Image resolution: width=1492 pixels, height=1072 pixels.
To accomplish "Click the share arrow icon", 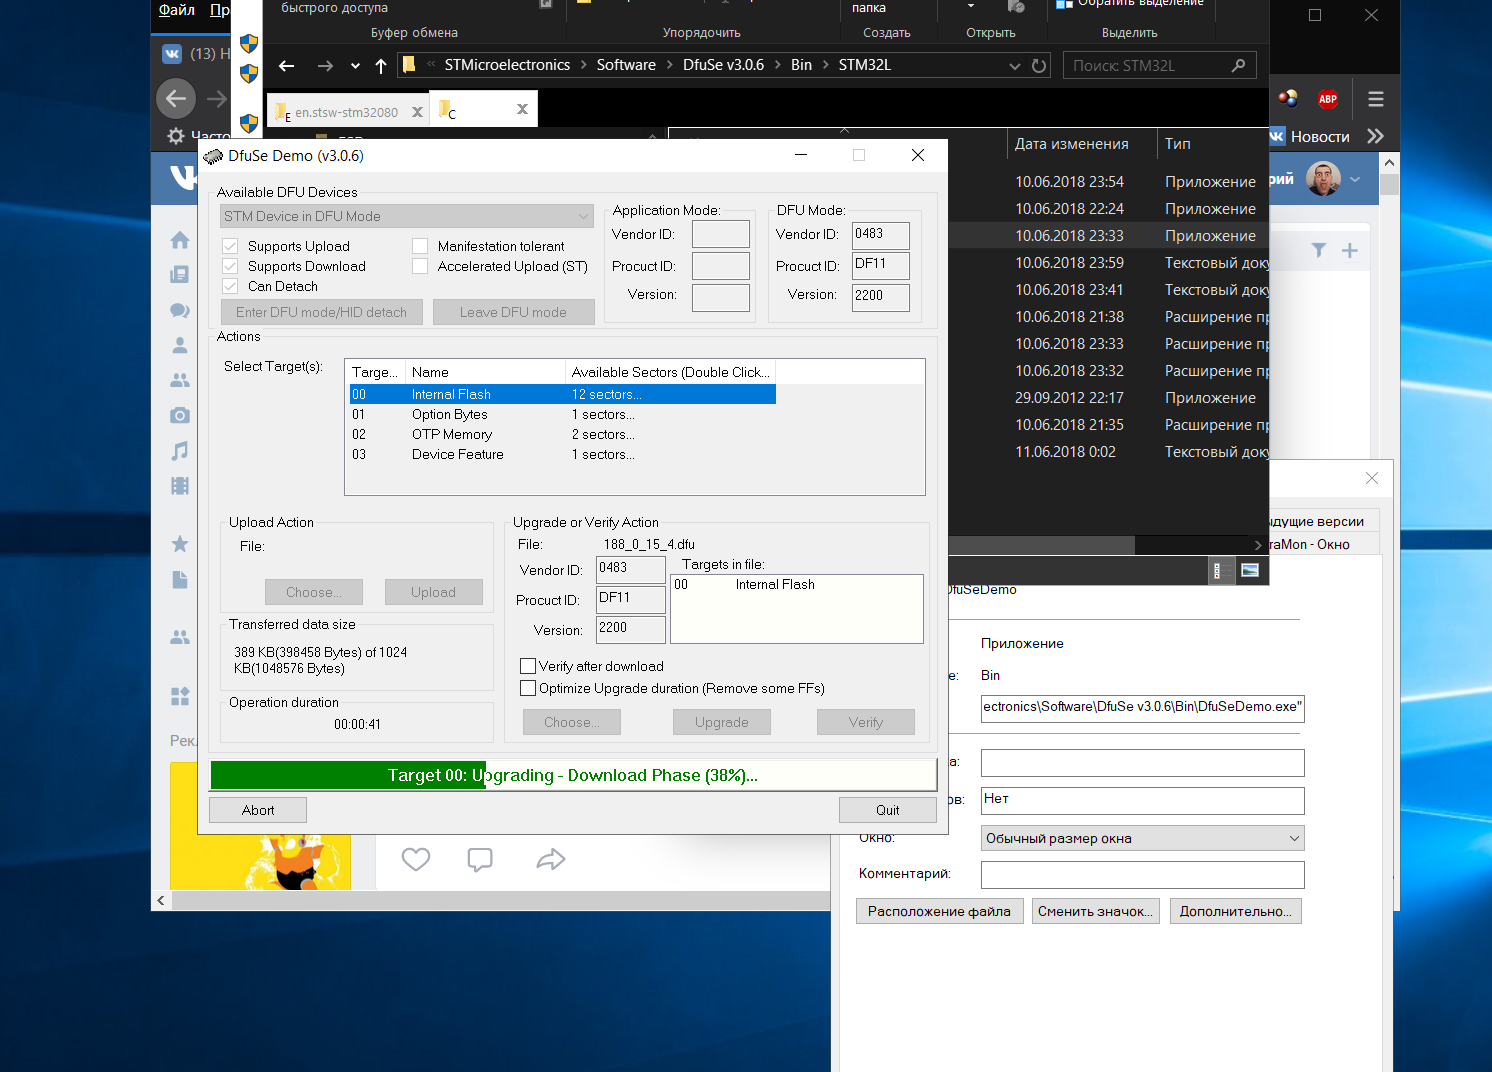I will [551, 859].
